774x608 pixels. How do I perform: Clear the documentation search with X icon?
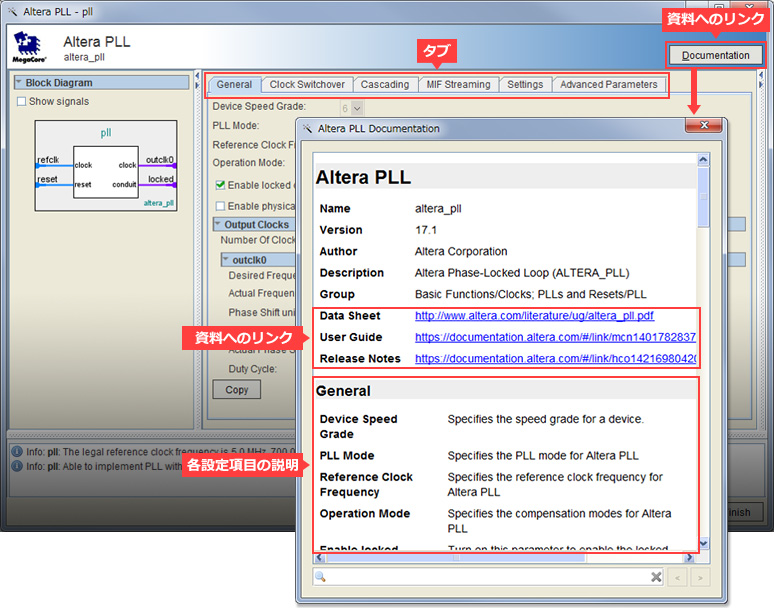point(656,576)
